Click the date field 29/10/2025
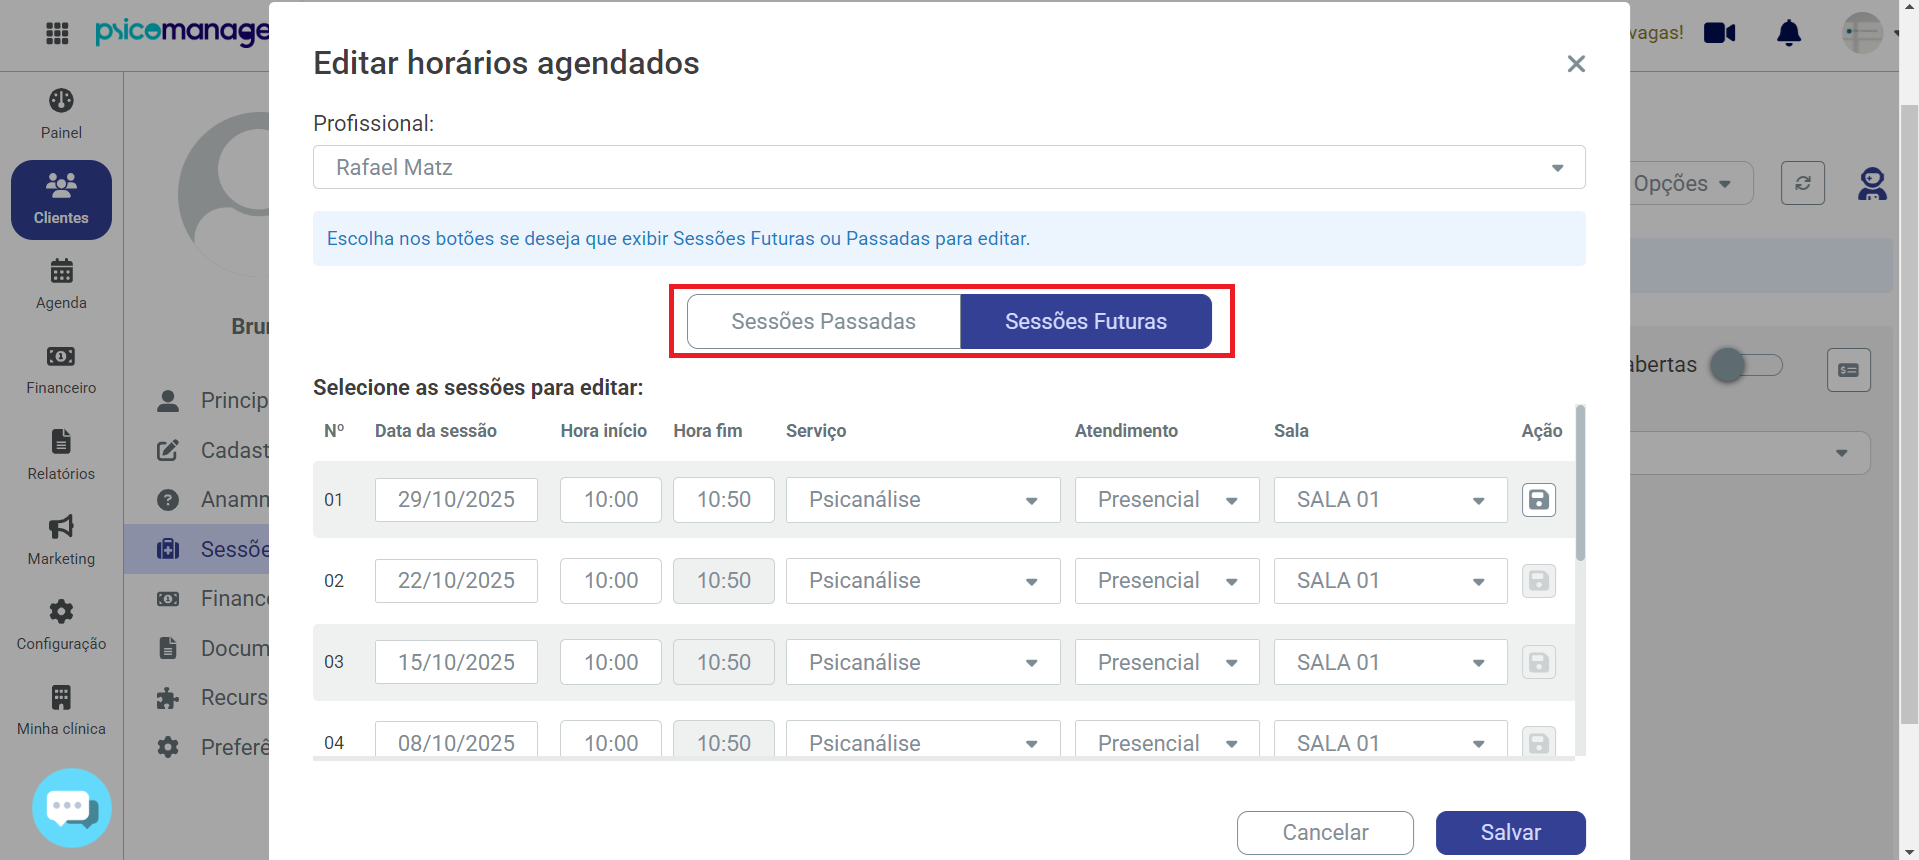The image size is (1919, 860). pyautogui.click(x=456, y=500)
